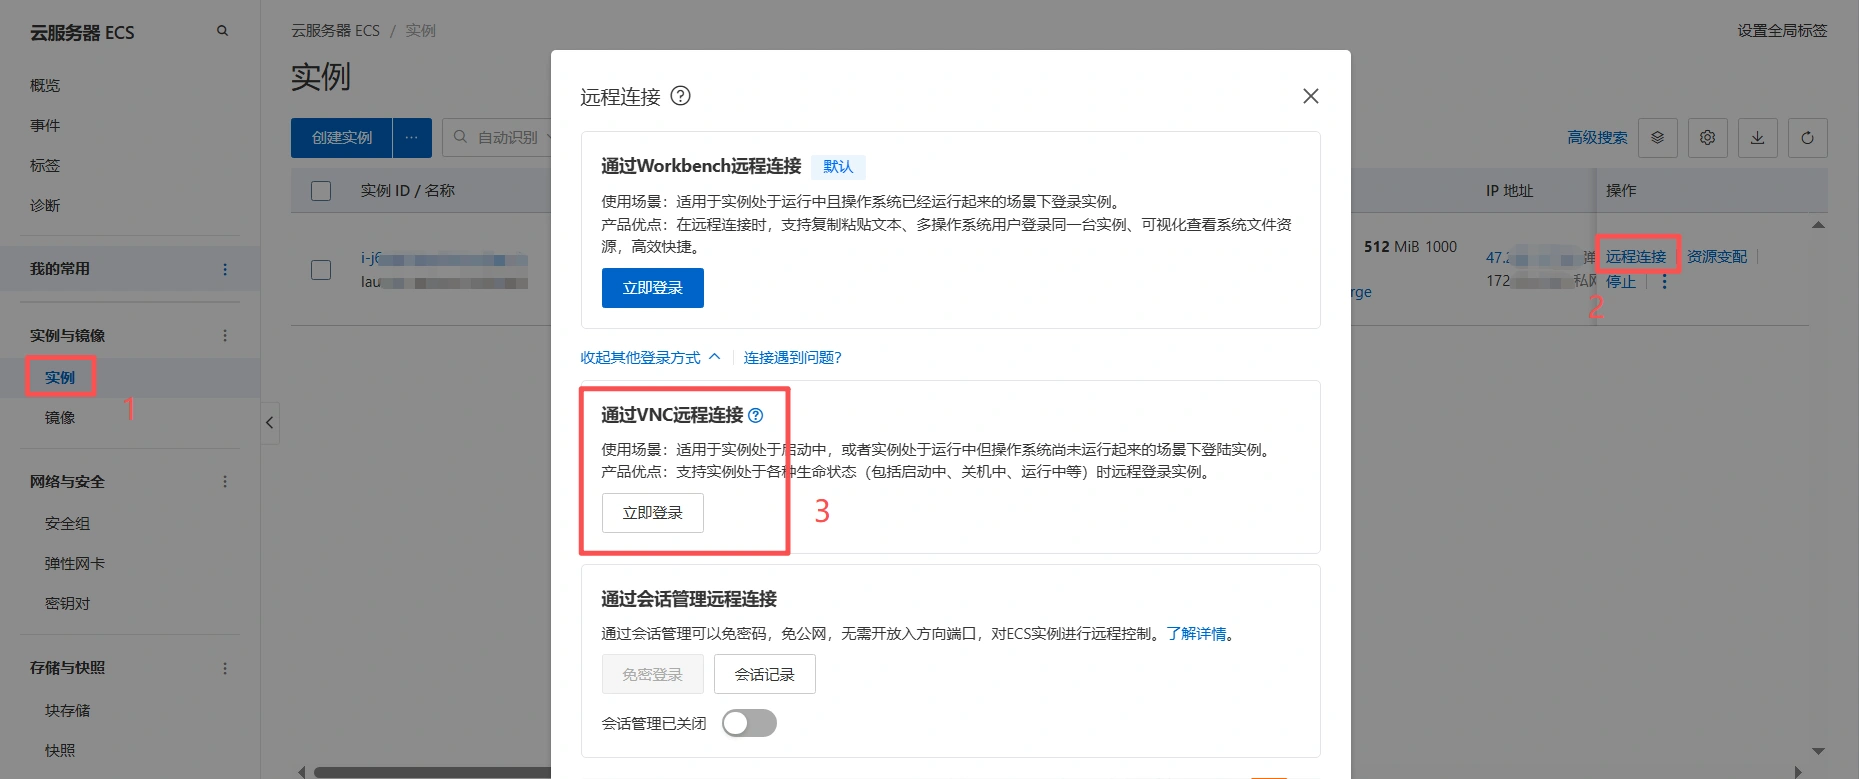Screen dimensions: 1859x779
Task: Click the download export icon
Action: 1757,138
